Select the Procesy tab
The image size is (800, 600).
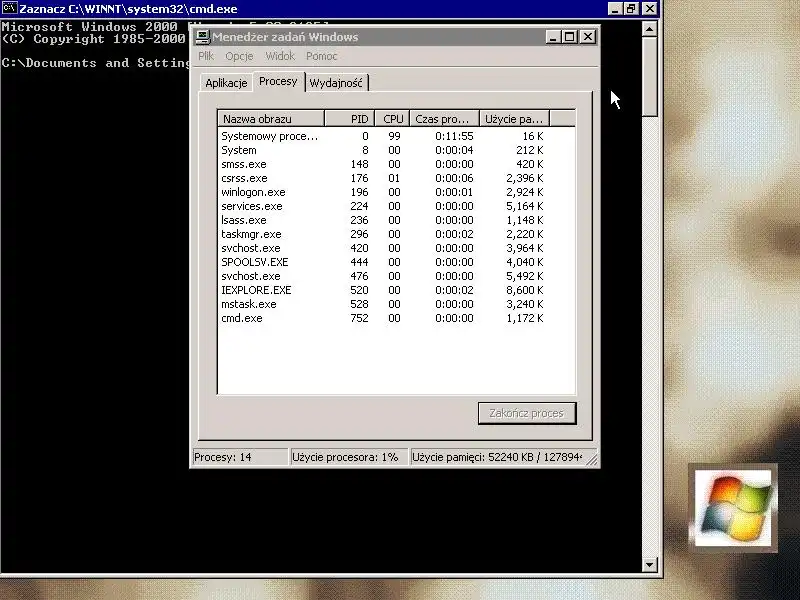(x=278, y=81)
